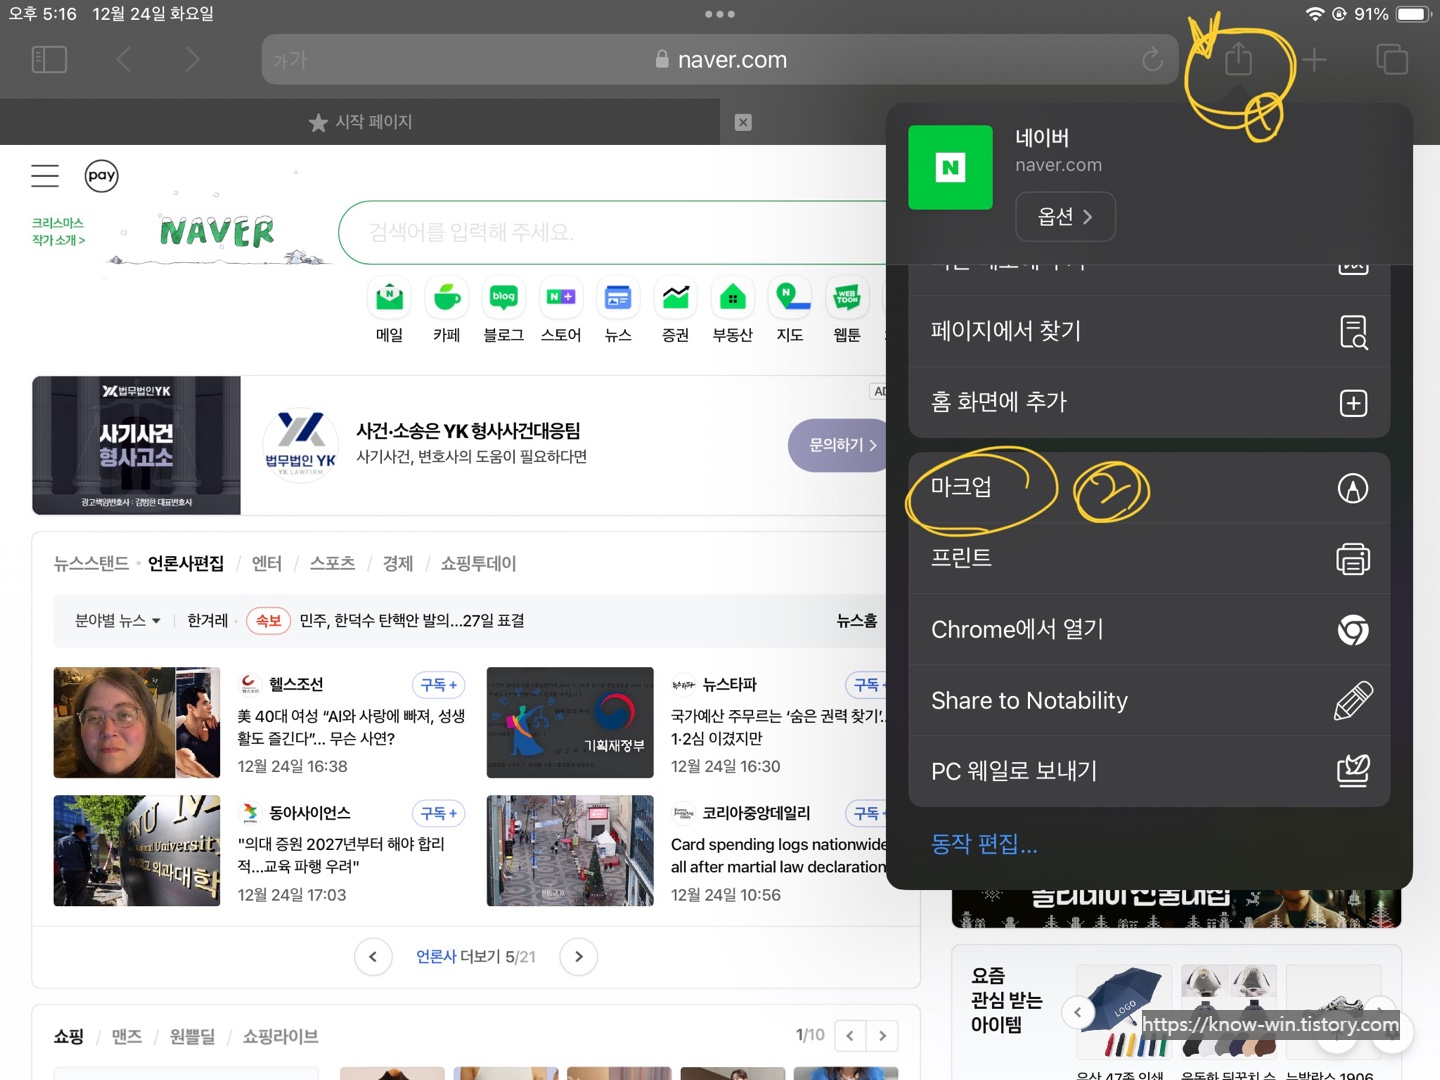Open the 메일 mail shortcut
Viewport: 1440px width, 1080px height.
click(x=389, y=311)
